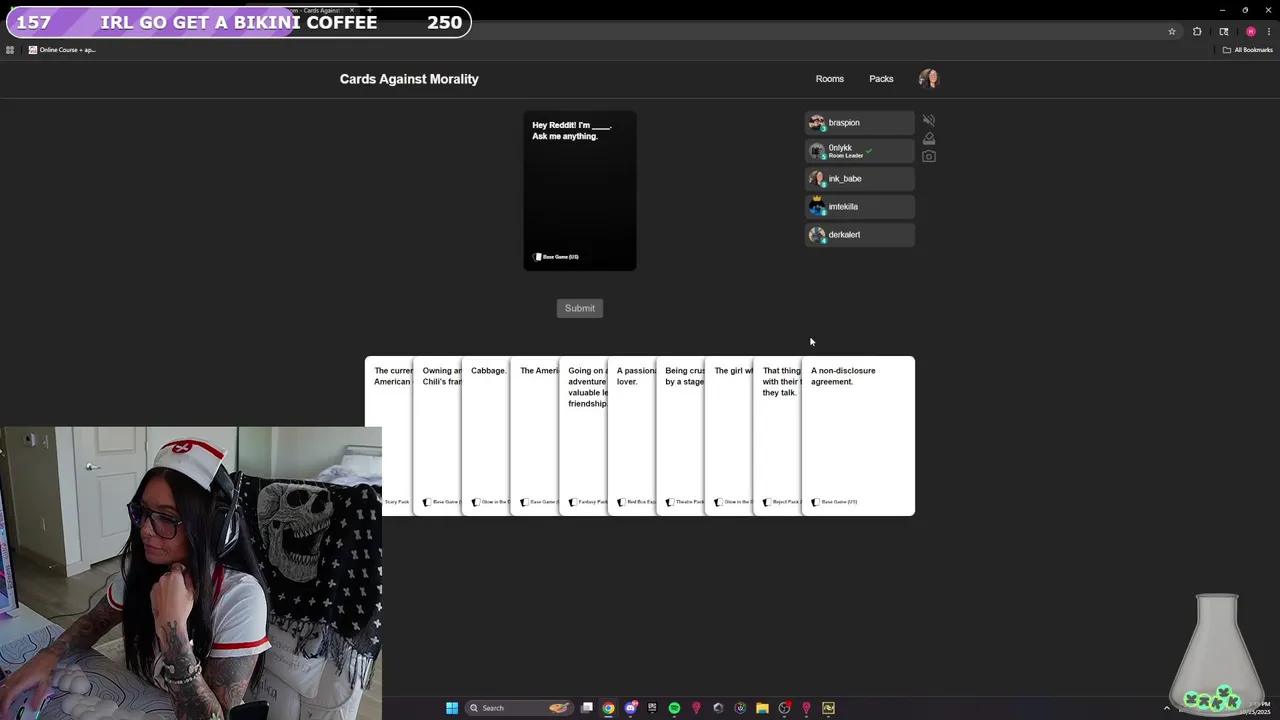This screenshot has height=720, width=1280.
Task: Pick the 'A passionate lover' card
Action: 632,436
